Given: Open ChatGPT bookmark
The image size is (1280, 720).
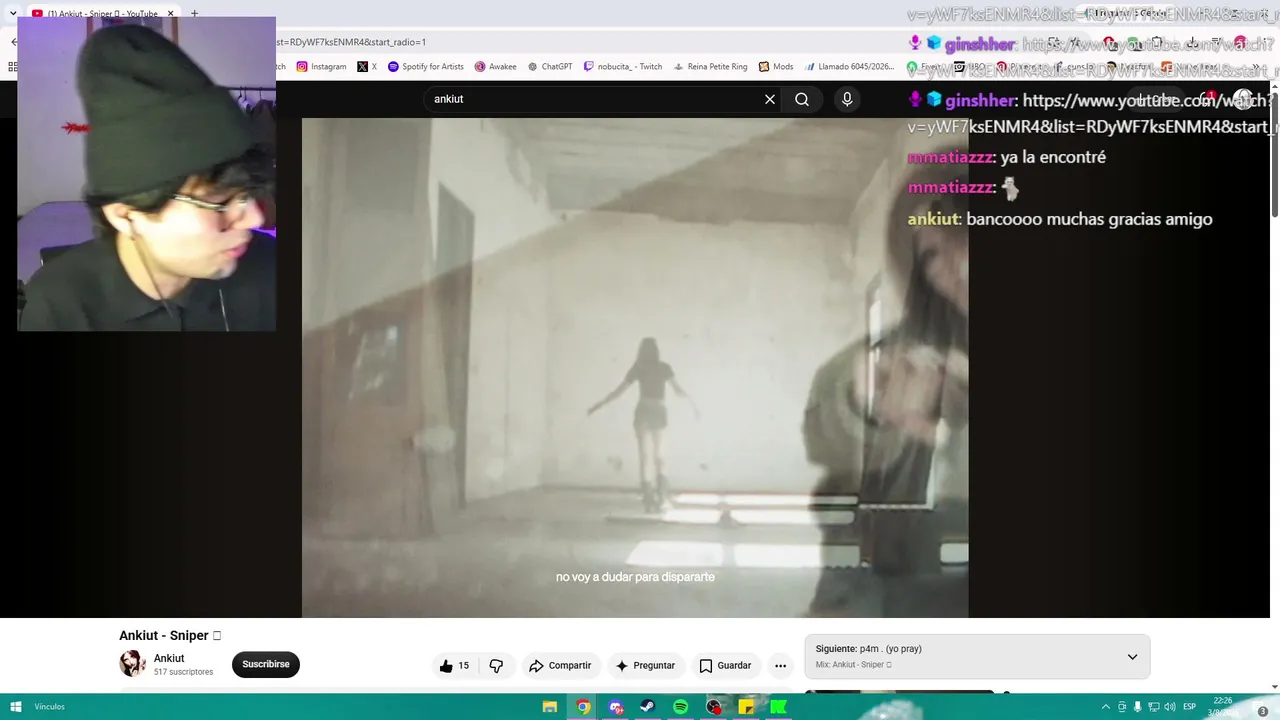Looking at the screenshot, I should pos(550,67).
